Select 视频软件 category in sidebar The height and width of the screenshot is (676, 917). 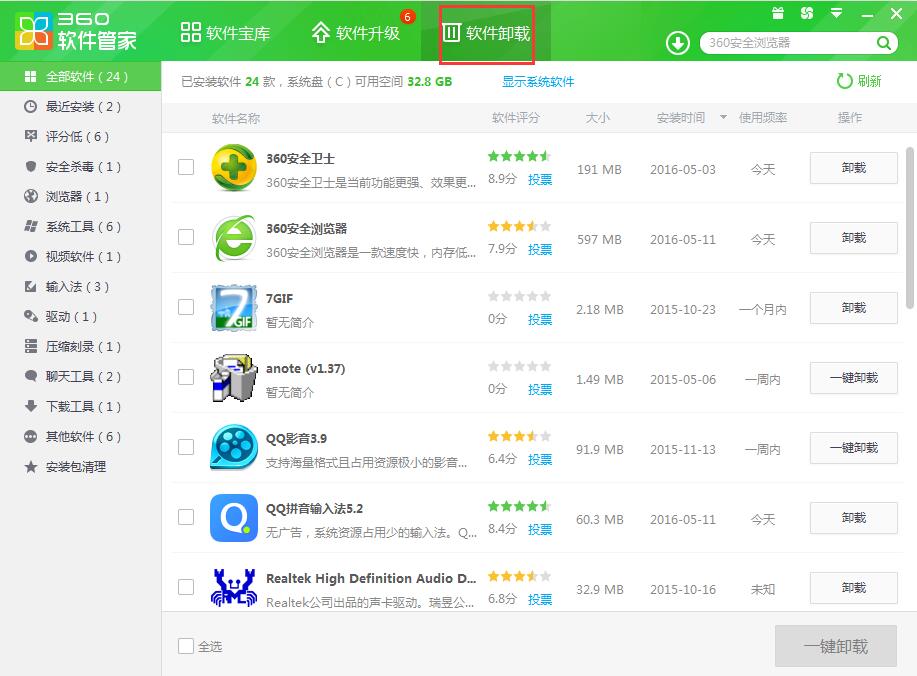point(80,256)
